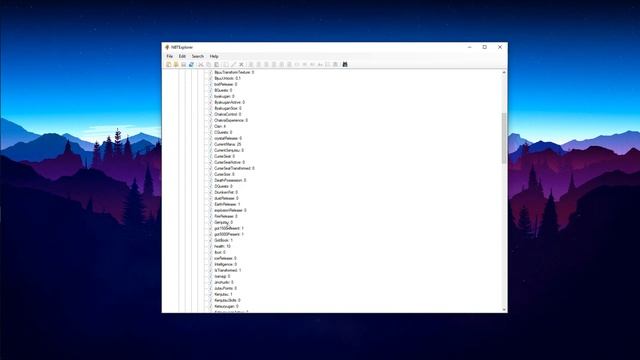Select the 'ByakuganActive: 0' tag
This screenshot has width=640, height=360.
pos(229,102)
